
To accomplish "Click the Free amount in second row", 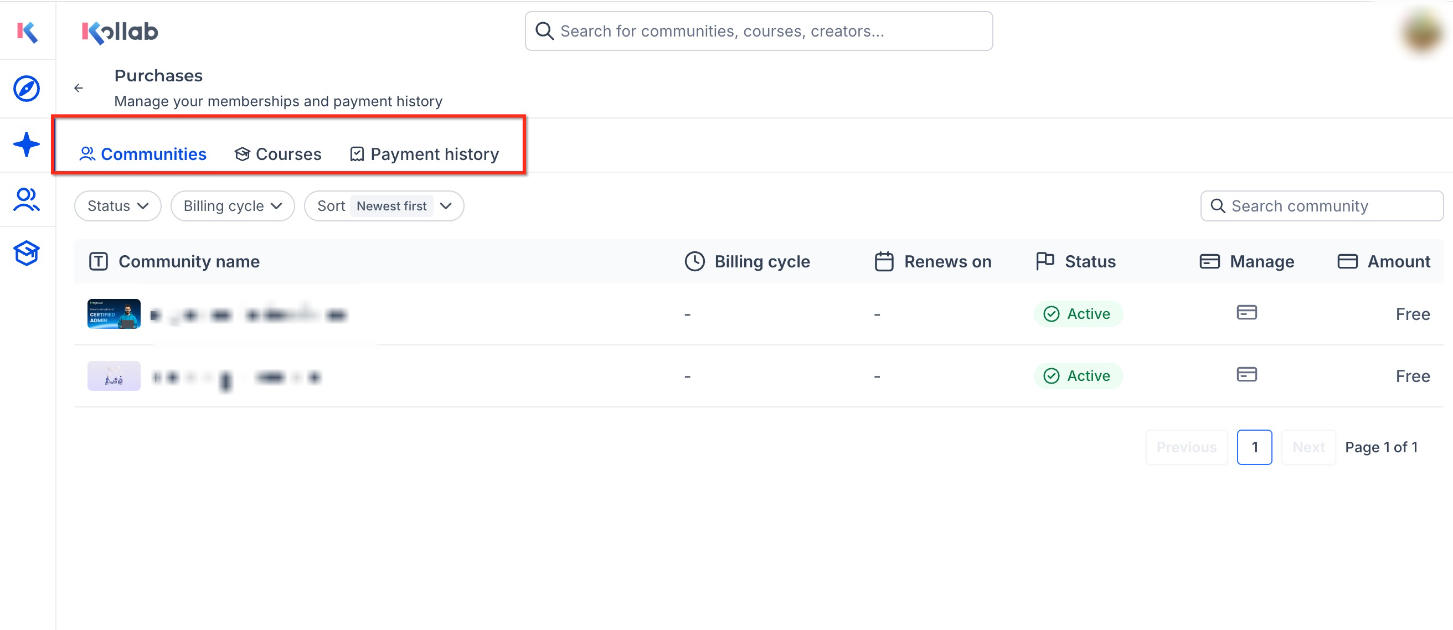I will tap(1413, 376).
